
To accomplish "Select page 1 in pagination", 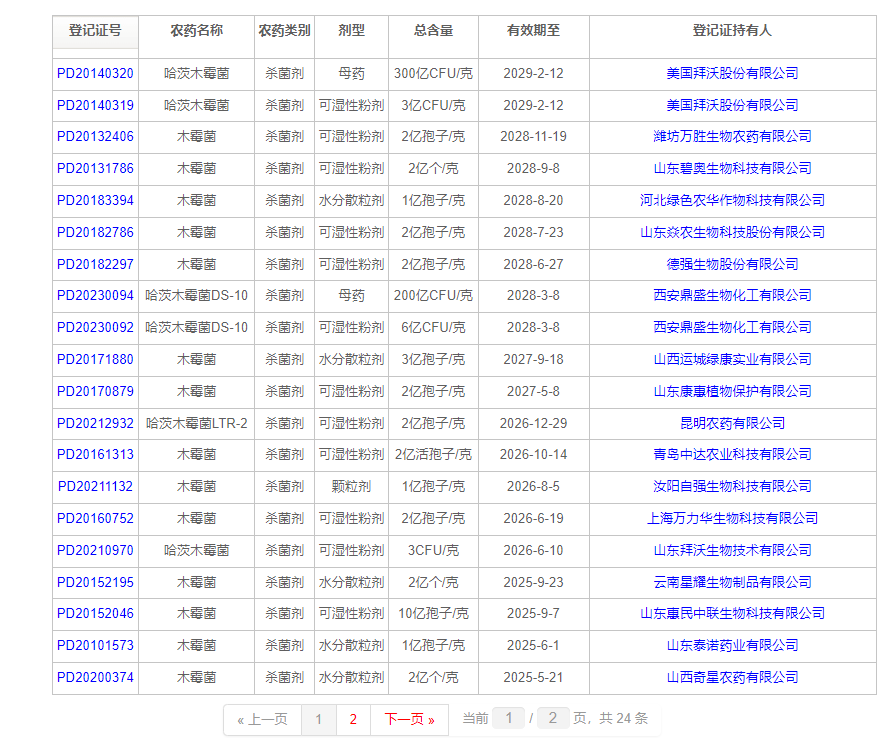I will (x=319, y=719).
